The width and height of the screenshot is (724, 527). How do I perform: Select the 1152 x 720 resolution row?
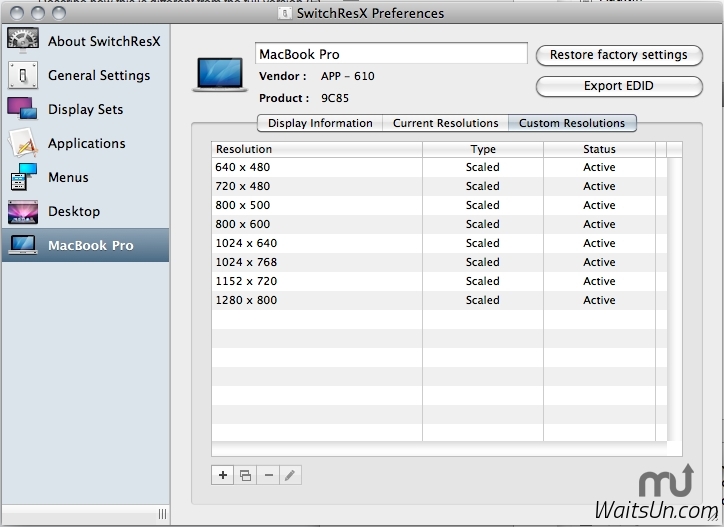coord(439,281)
